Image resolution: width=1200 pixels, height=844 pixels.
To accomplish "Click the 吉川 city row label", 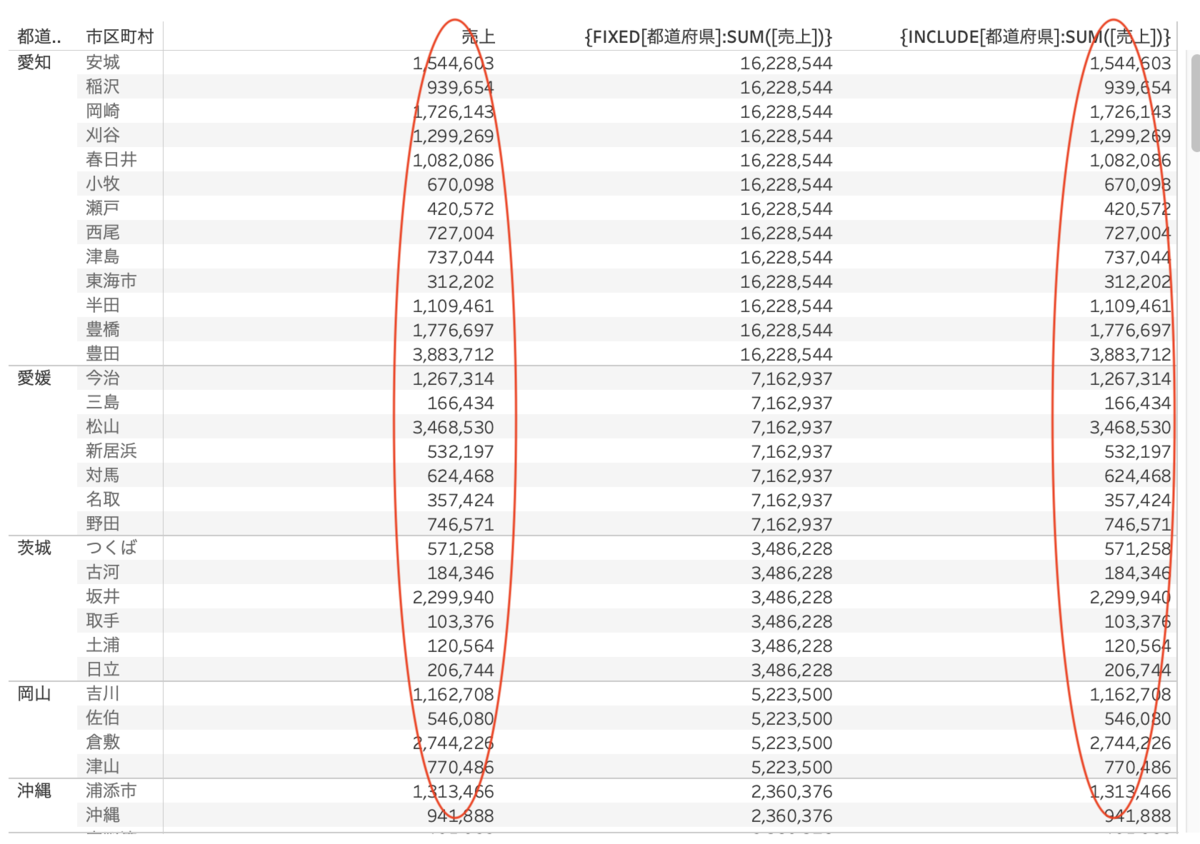I will (x=102, y=694).
